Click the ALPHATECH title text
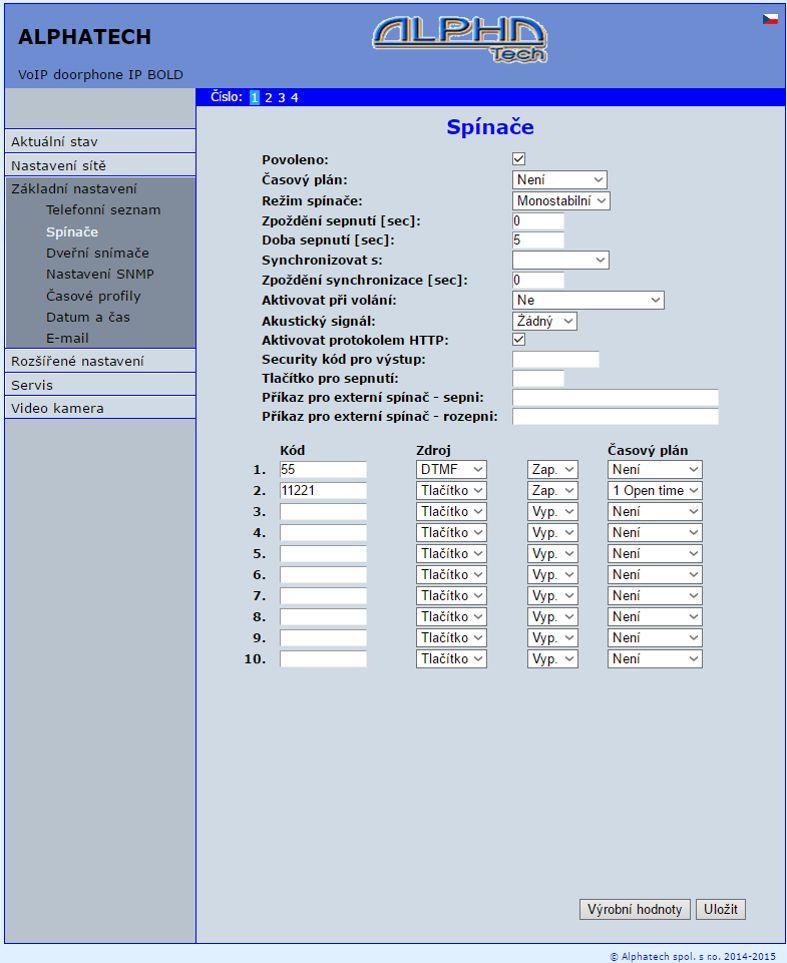The width and height of the screenshot is (787, 963). 85,37
